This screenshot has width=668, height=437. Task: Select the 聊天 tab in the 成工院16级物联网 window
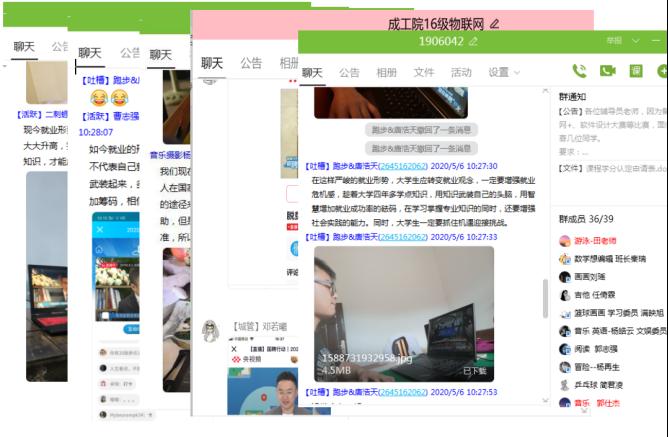212,63
